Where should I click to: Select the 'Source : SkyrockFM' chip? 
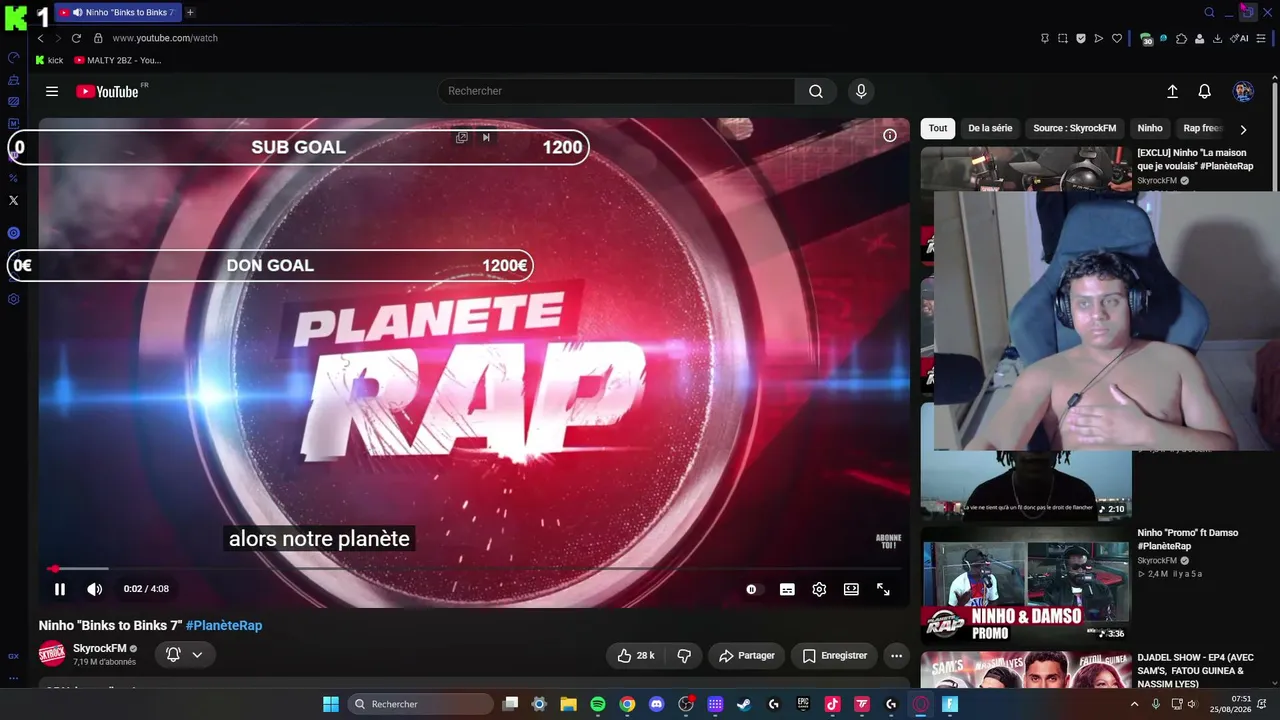(1075, 128)
